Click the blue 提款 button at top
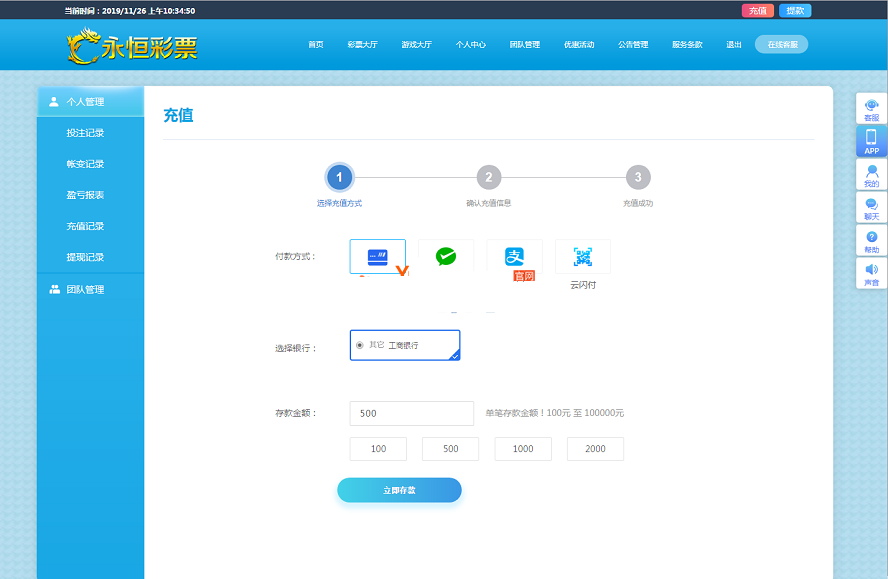888x579 pixels. coord(795,11)
